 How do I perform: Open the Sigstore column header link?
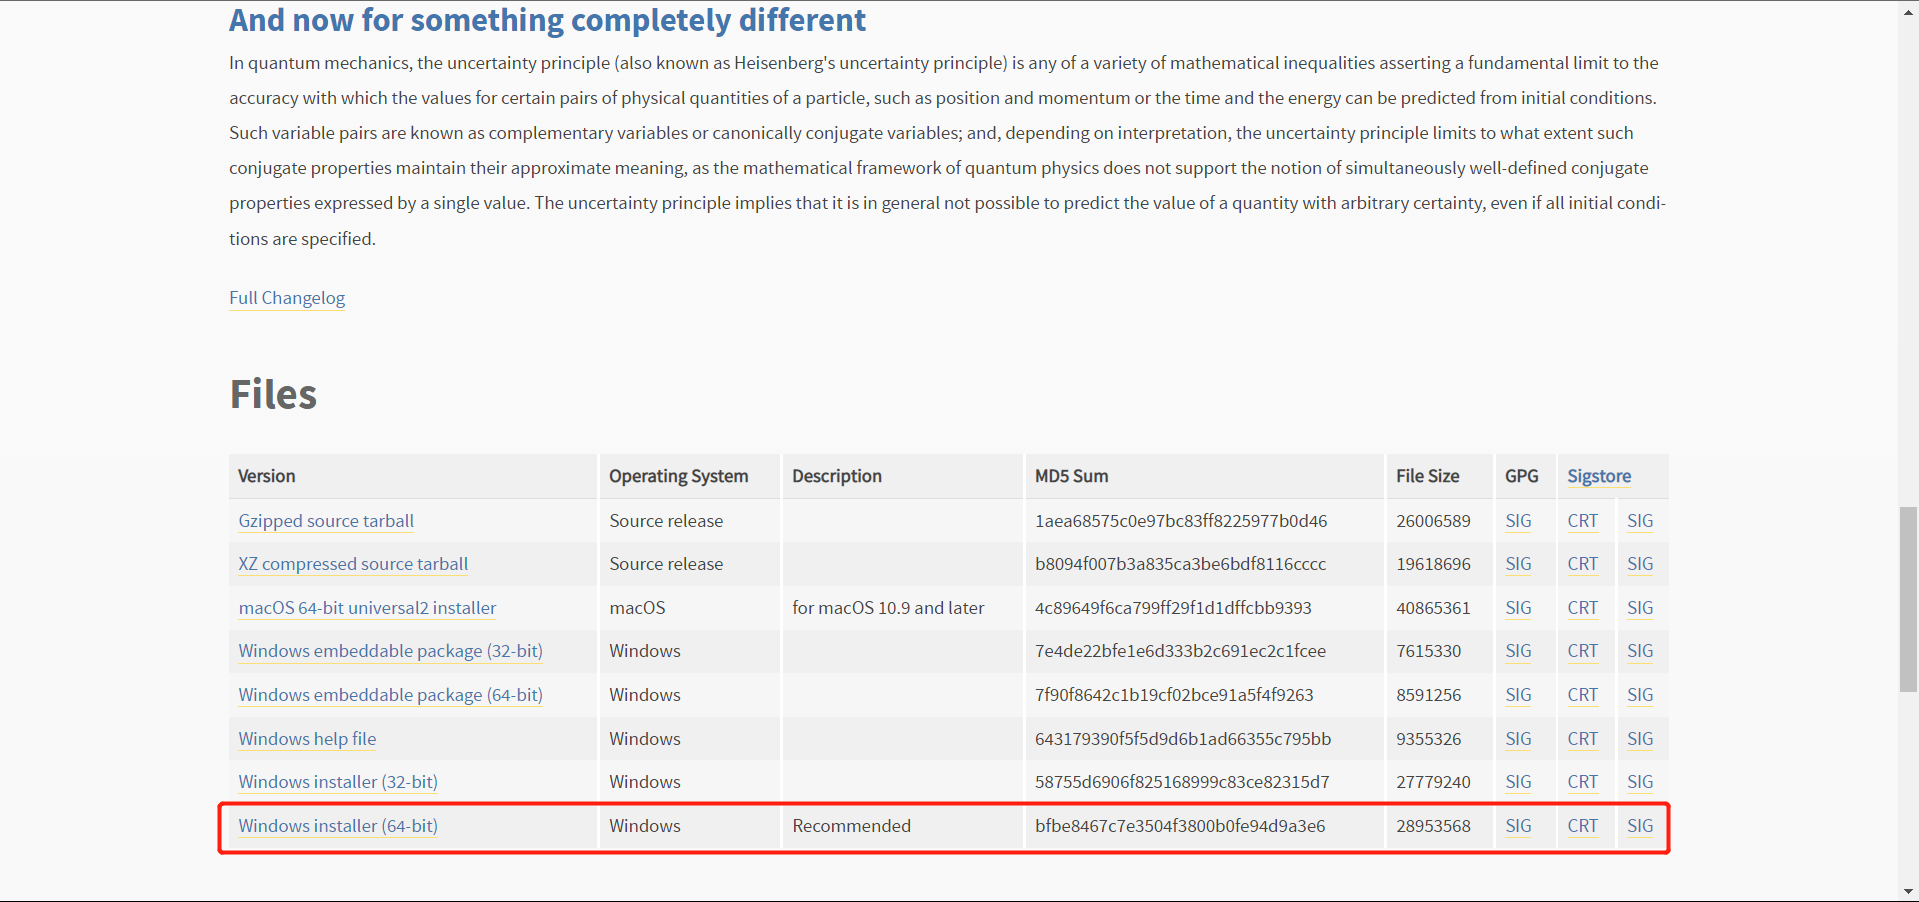tap(1599, 476)
